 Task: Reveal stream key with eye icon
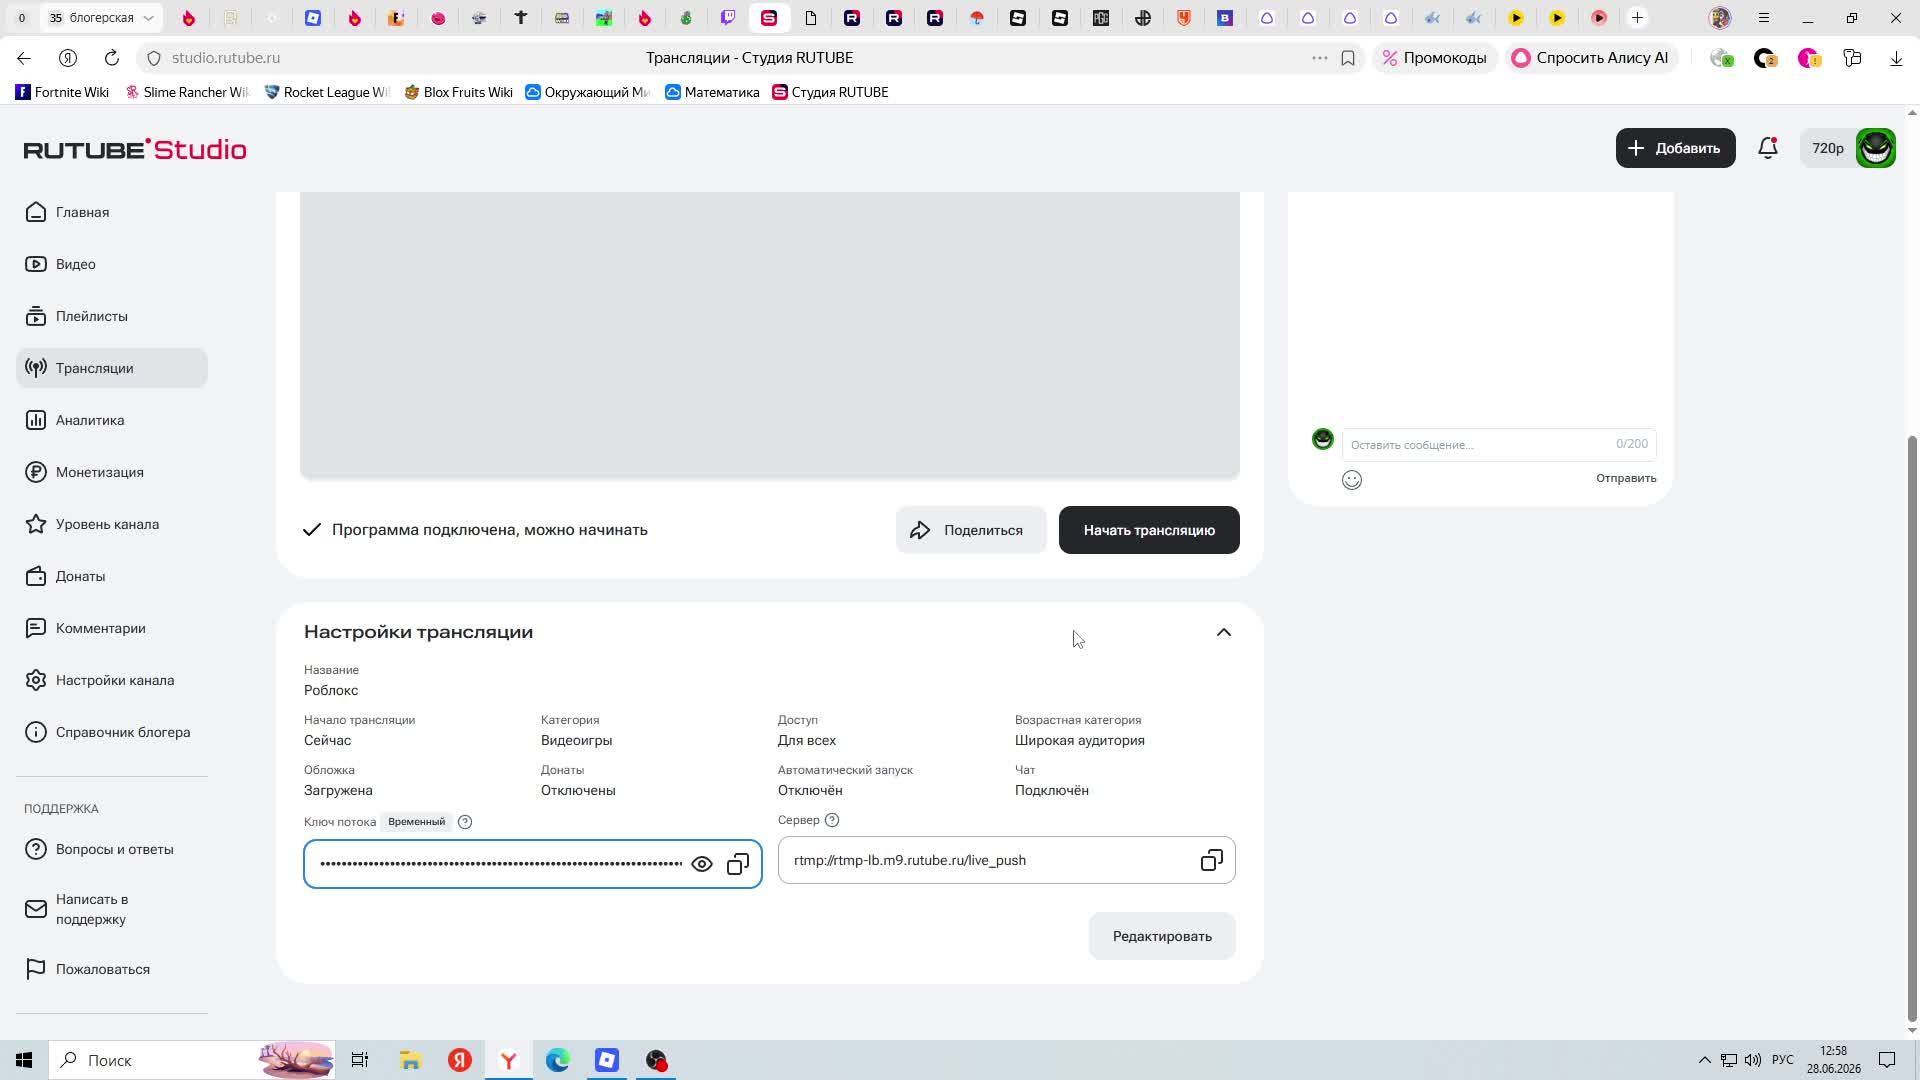[x=702, y=864]
